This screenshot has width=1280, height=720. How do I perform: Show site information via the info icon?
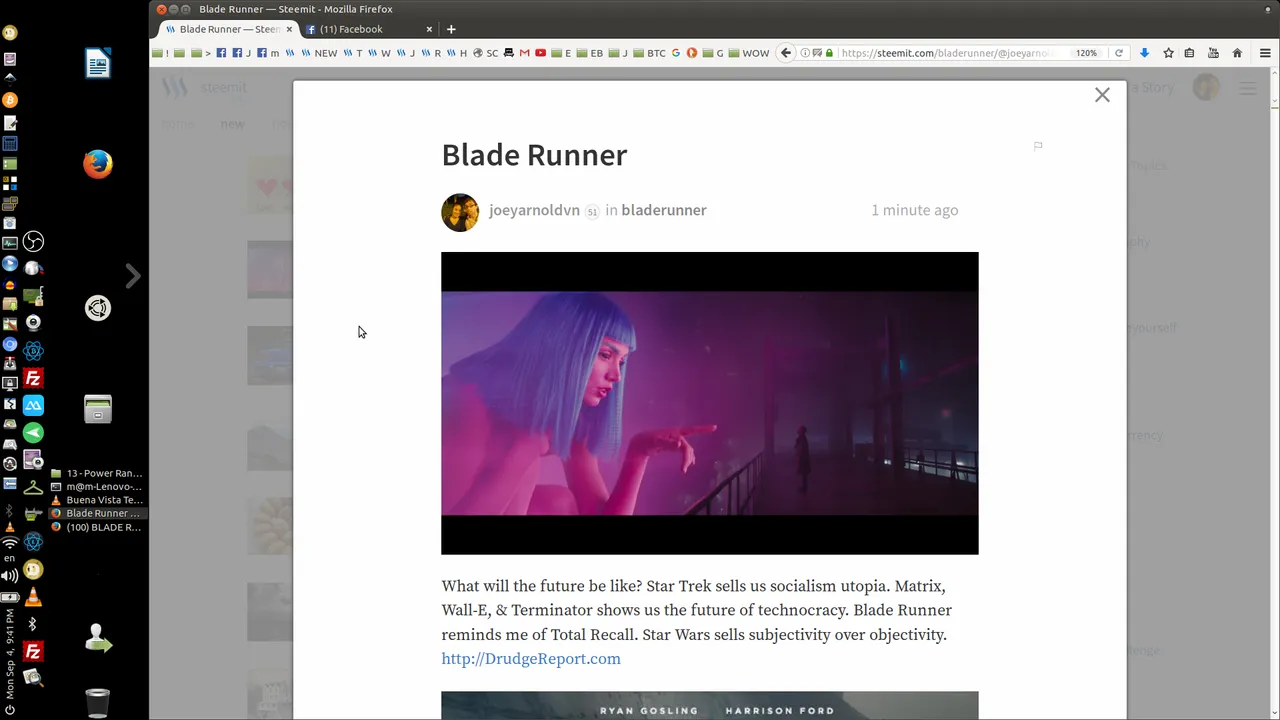click(805, 53)
